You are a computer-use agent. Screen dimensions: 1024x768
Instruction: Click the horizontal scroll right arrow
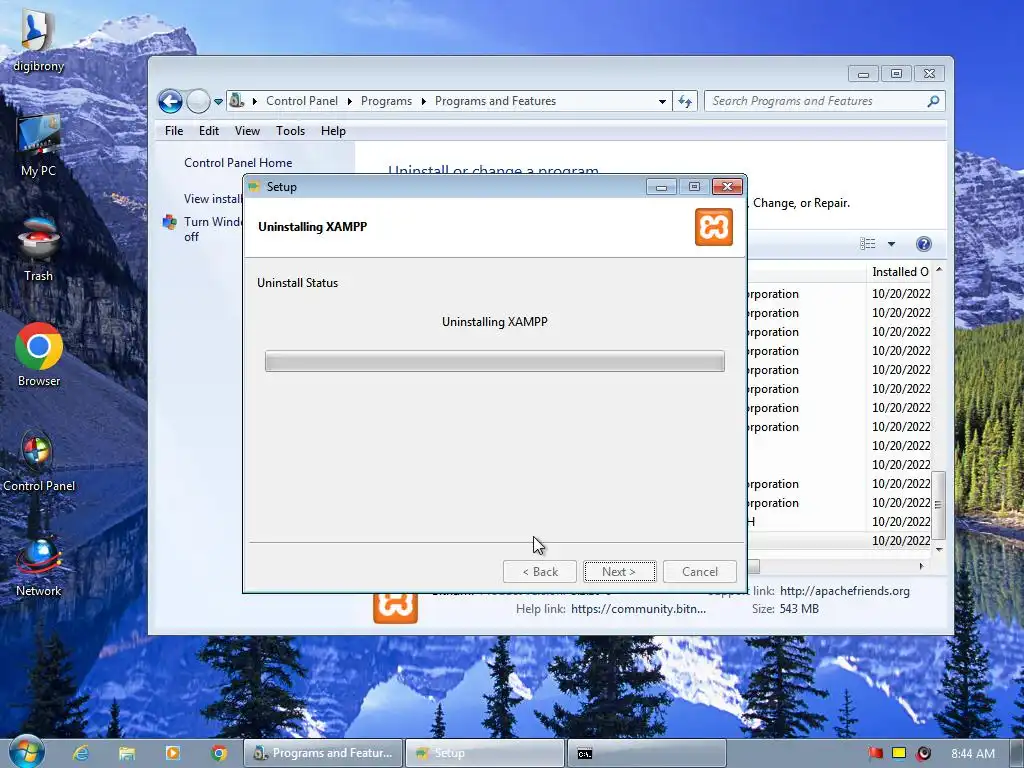(x=921, y=566)
